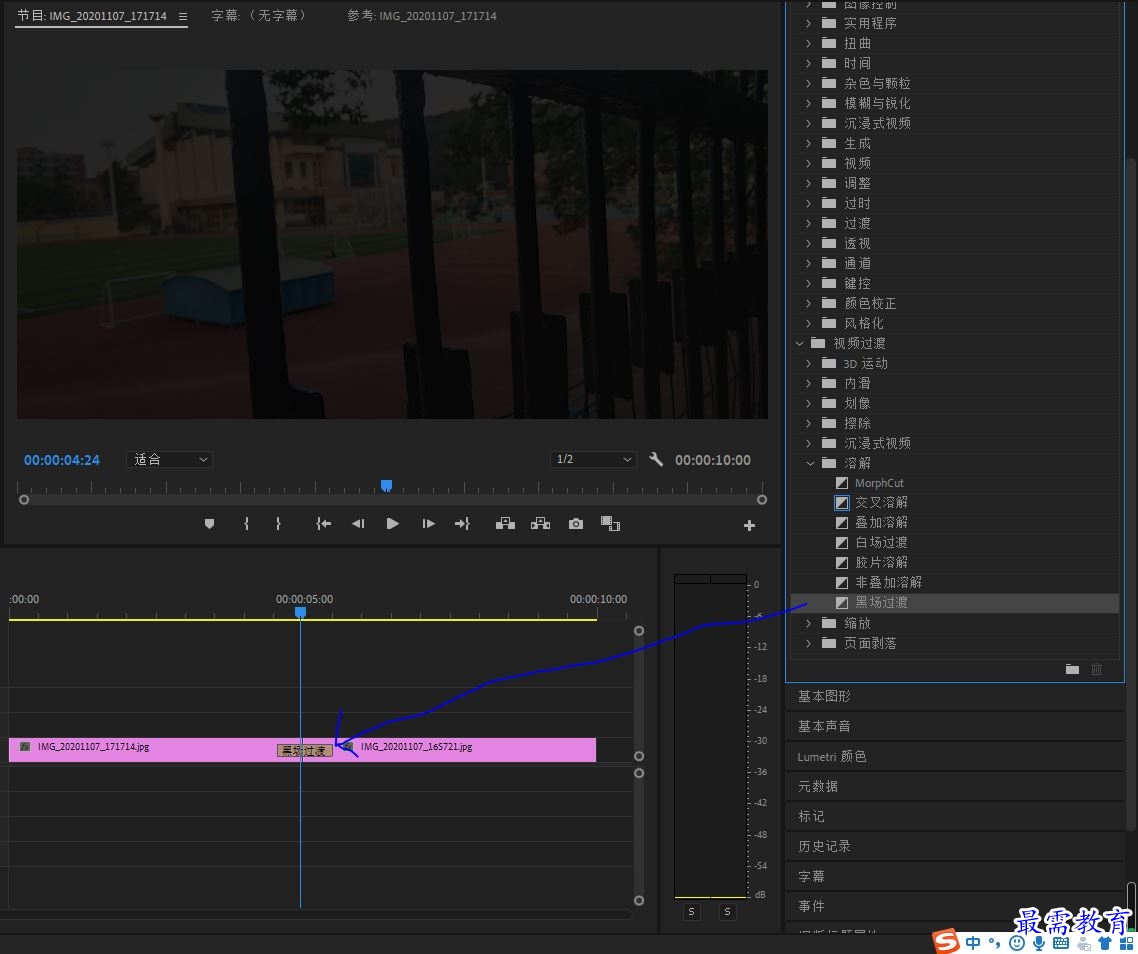Switch to the 参考 IMG_20201107_171714 tab
Image resolution: width=1138 pixels, height=954 pixels.
[x=422, y=15]
